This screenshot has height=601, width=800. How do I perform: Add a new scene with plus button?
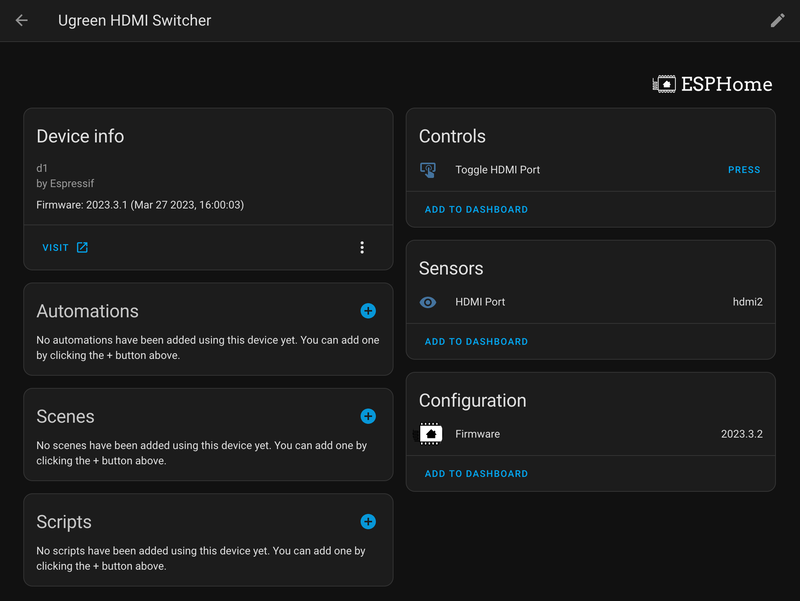point(368,416)
